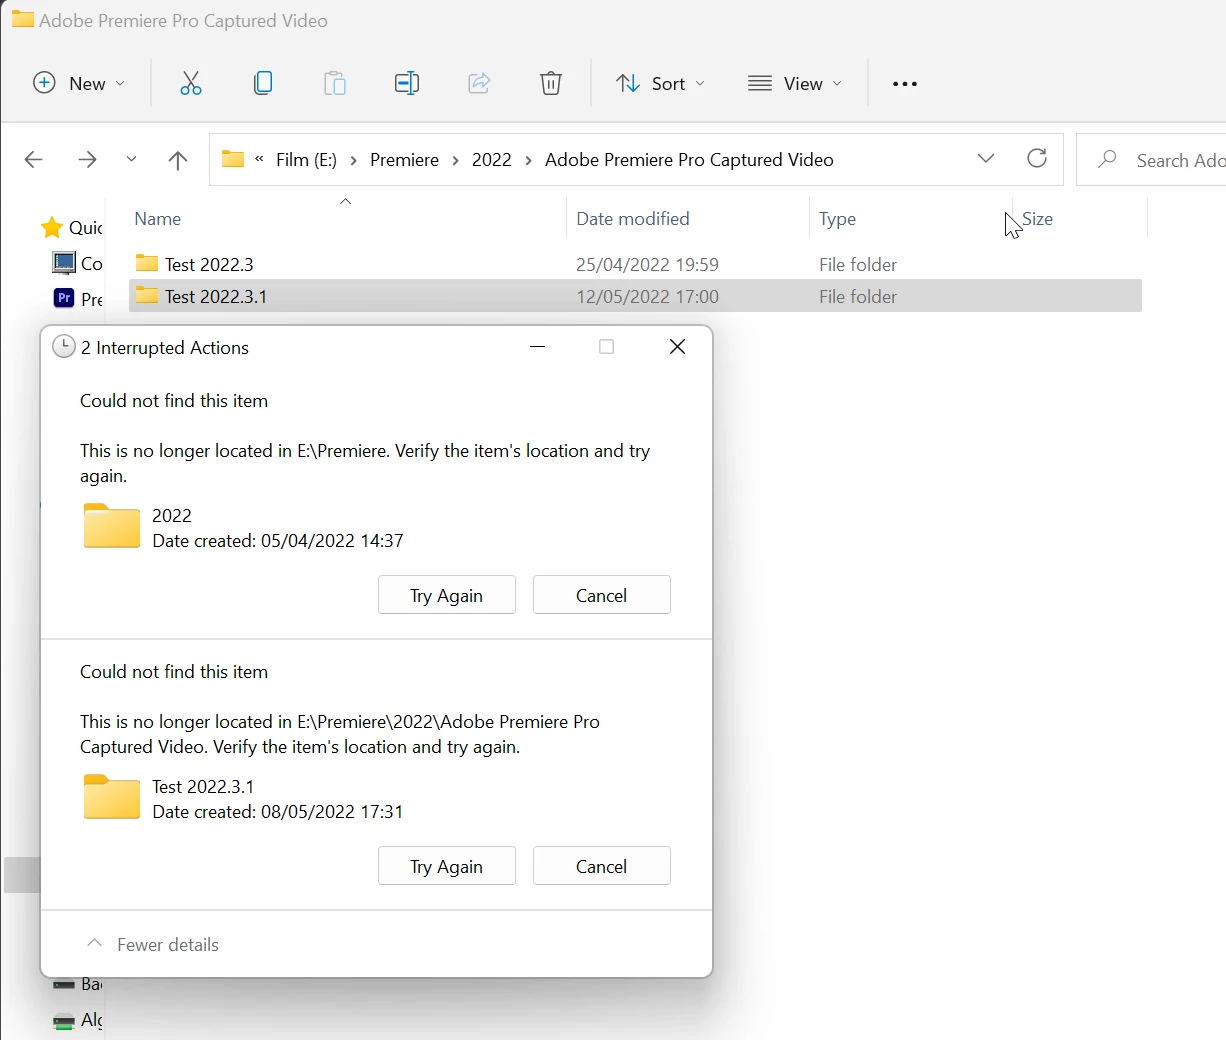Select the Test 2022.3 folder row
The height and width of the screenshot is (1040, 1226).
[x=635, y=264]
